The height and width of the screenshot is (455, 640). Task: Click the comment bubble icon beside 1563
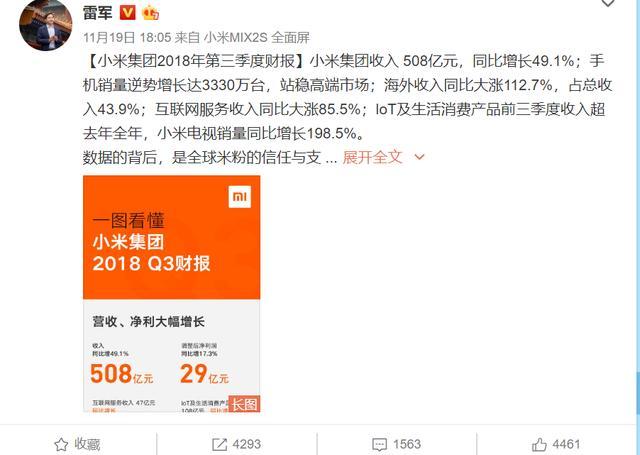click(x=380, y=444)
